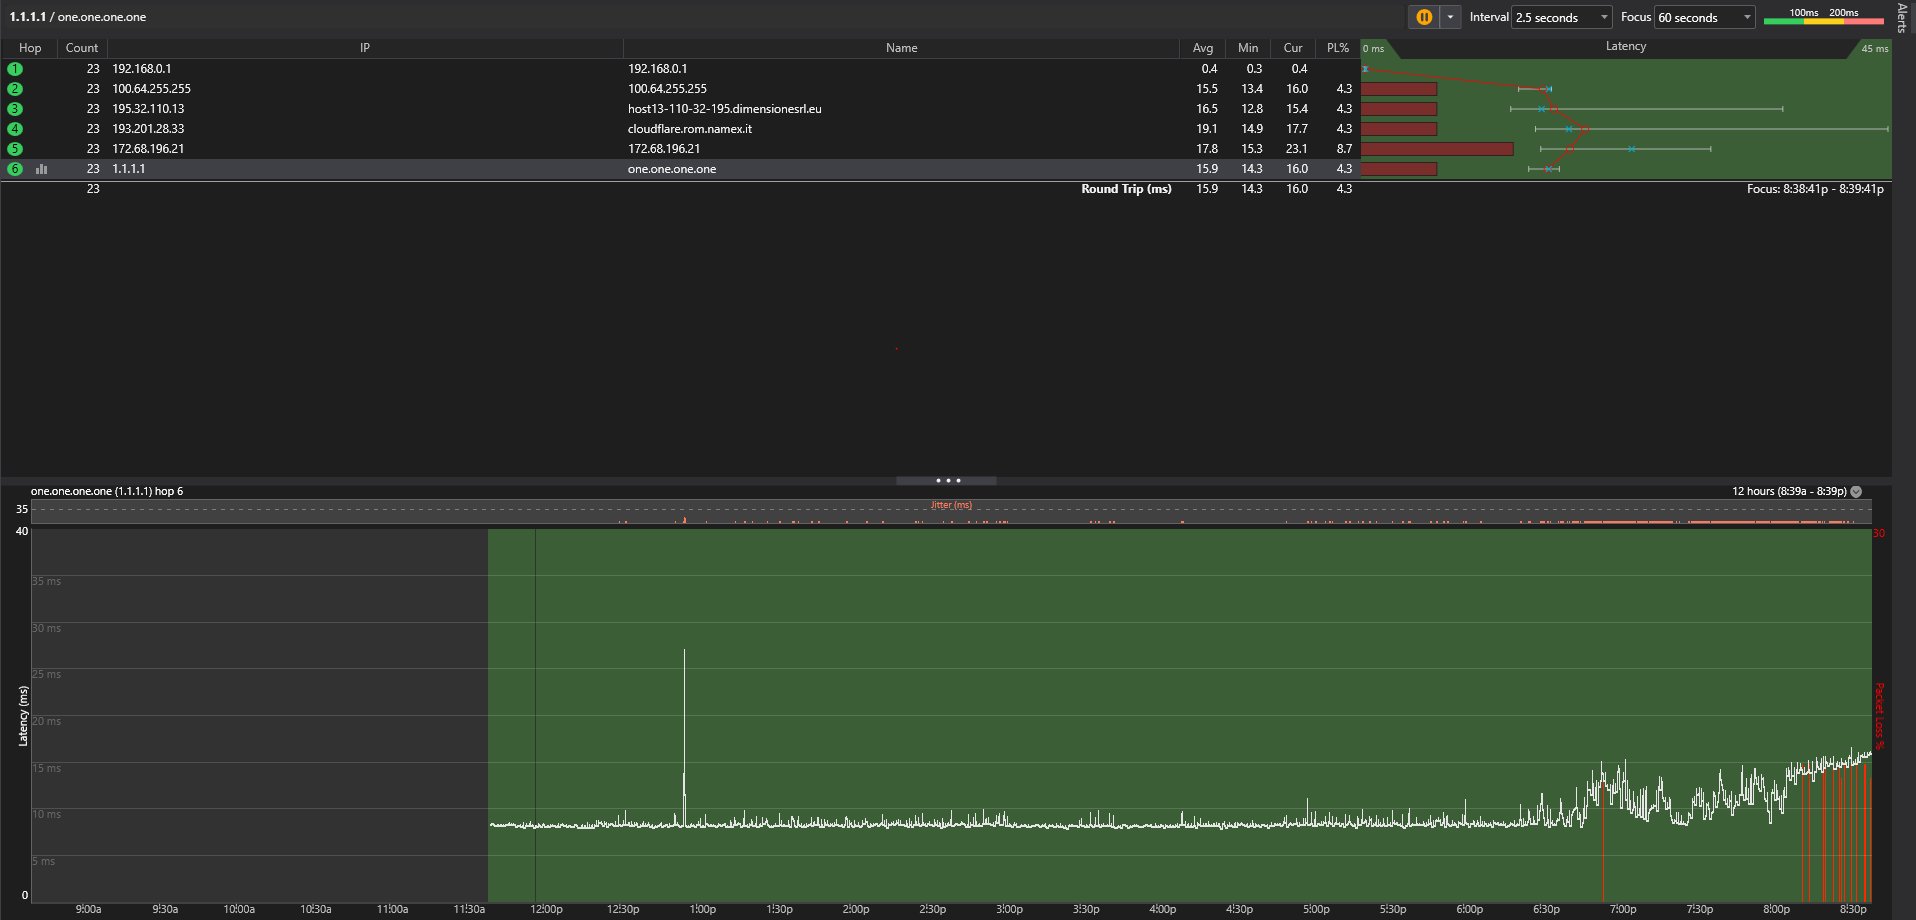Select the cloudflare.rom.namex.it hop row

point(690,129)
